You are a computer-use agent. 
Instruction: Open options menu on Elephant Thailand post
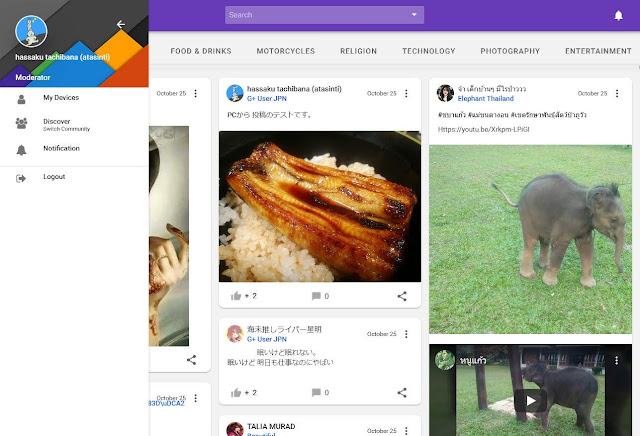pos(617,93)
